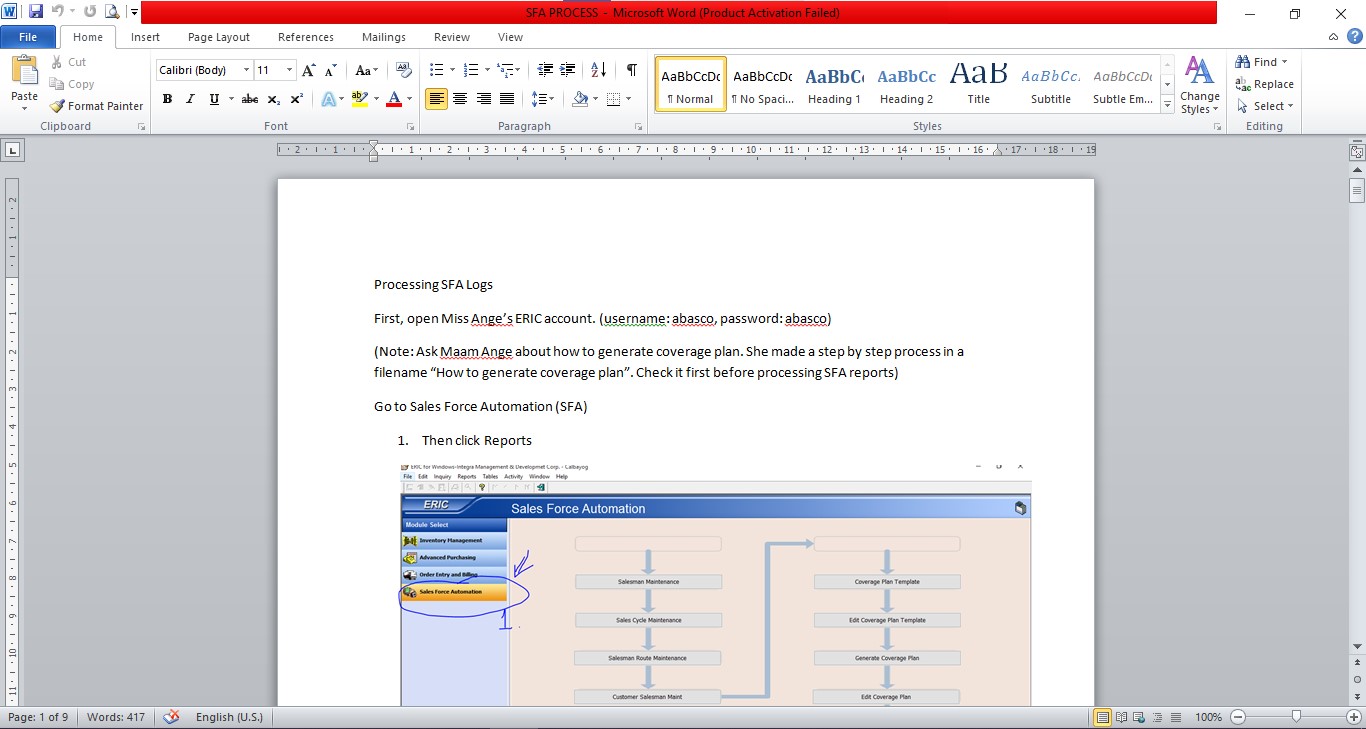1366x729 pixels.
Task: Apply subscript formatting
Action: pyautogui.click(x=274, y=99)
